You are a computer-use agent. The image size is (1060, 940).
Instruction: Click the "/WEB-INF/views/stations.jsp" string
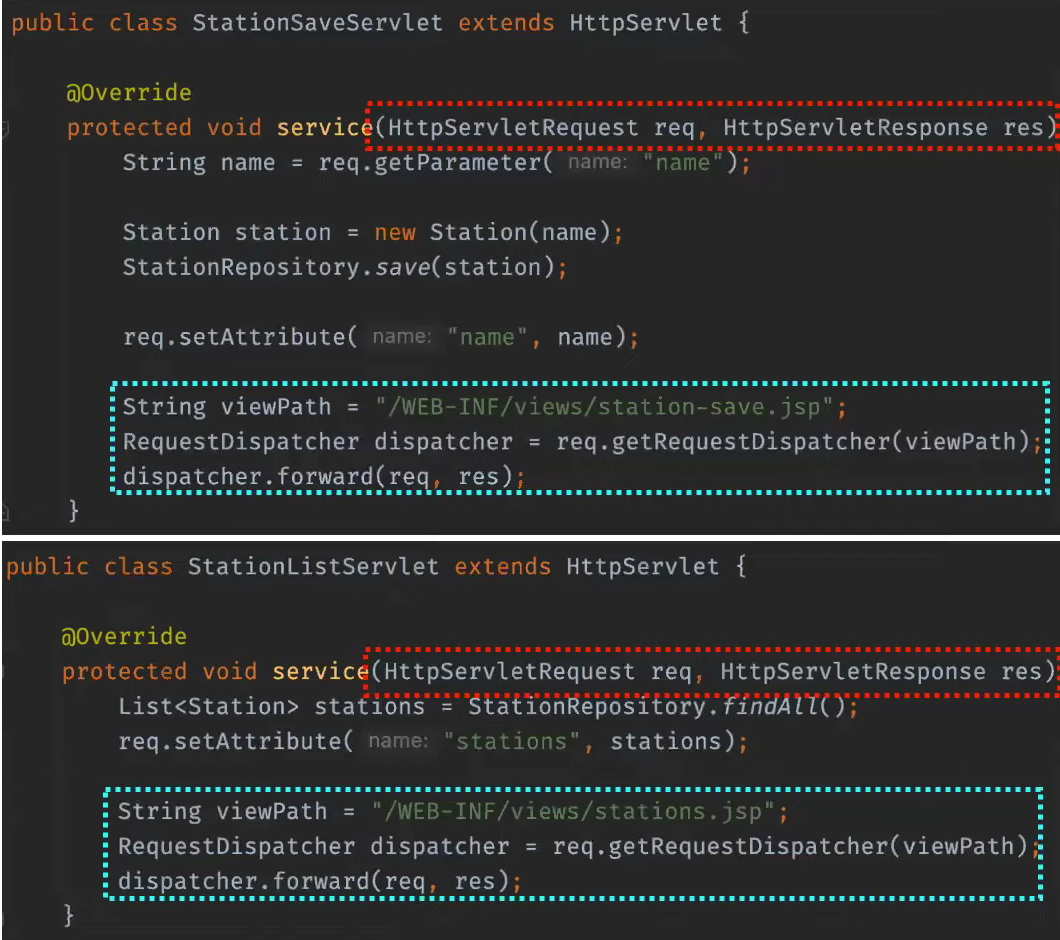click(x=573, y=811)
